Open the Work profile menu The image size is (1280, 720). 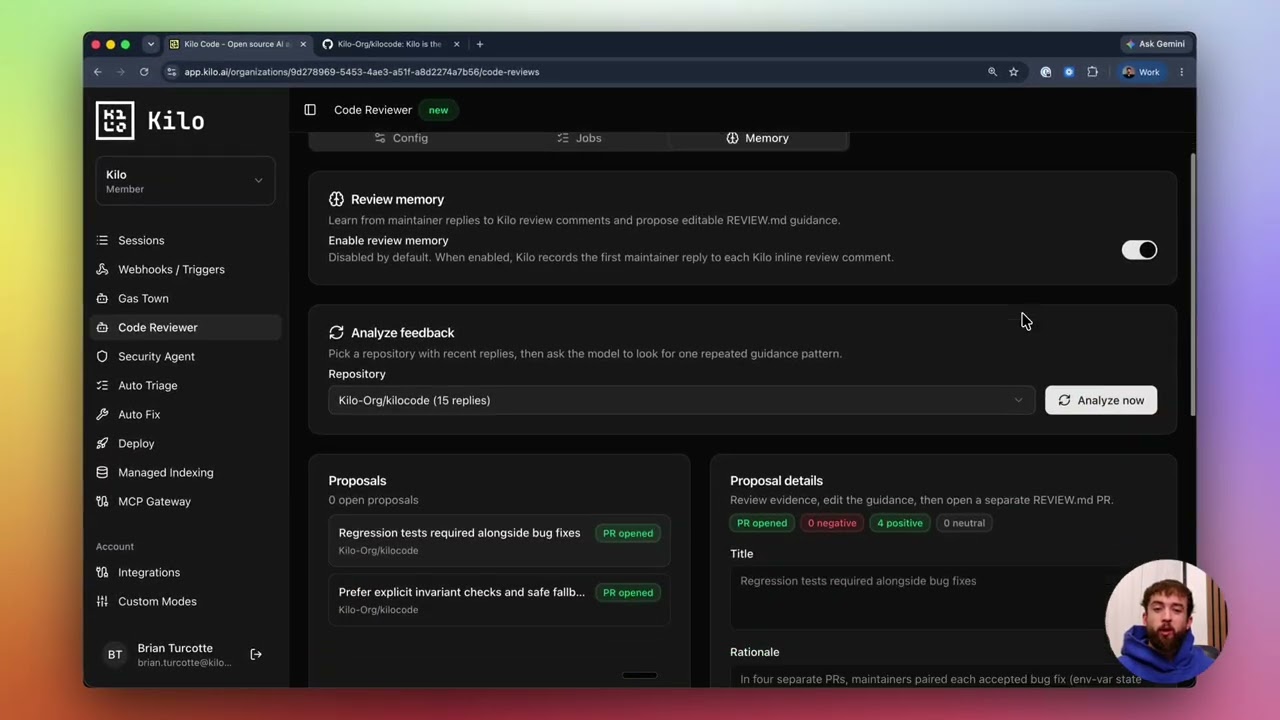pos(1140,72)
